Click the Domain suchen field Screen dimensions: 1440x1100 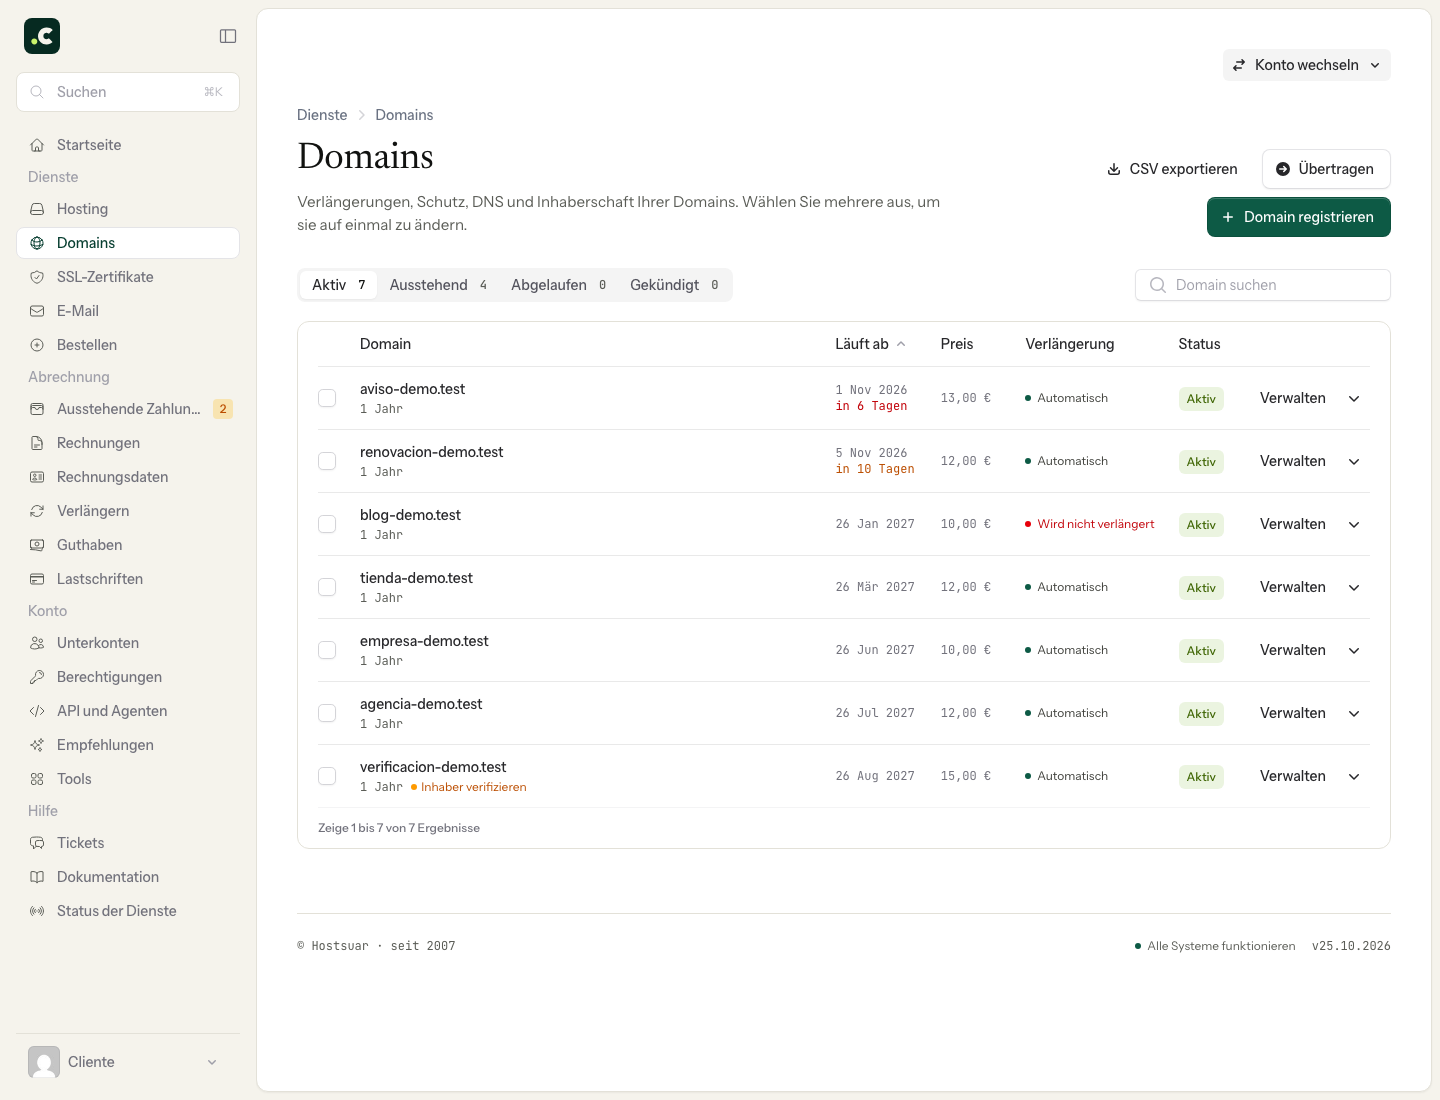coord(1263,285)
